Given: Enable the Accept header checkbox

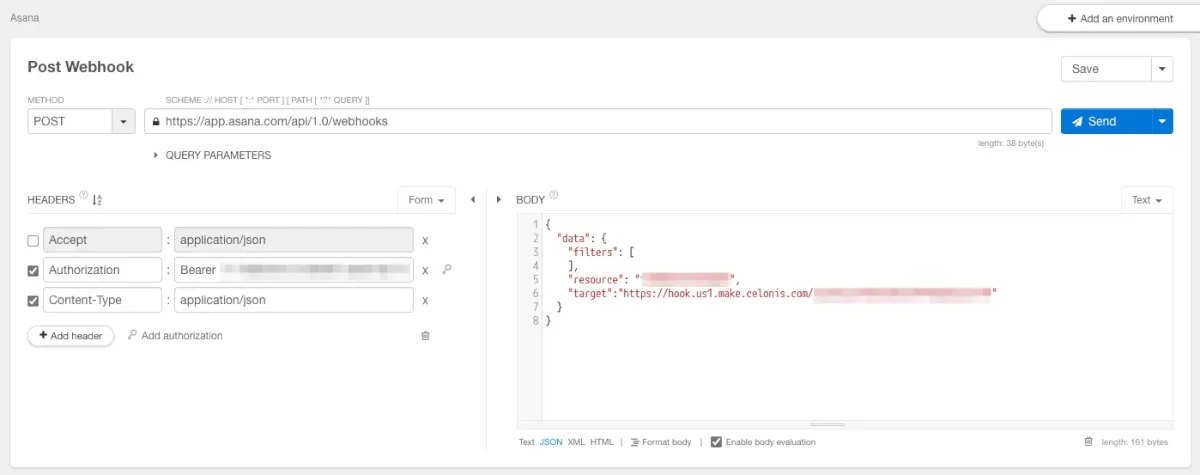Looking at the screenshot, I should pos(34,241).
